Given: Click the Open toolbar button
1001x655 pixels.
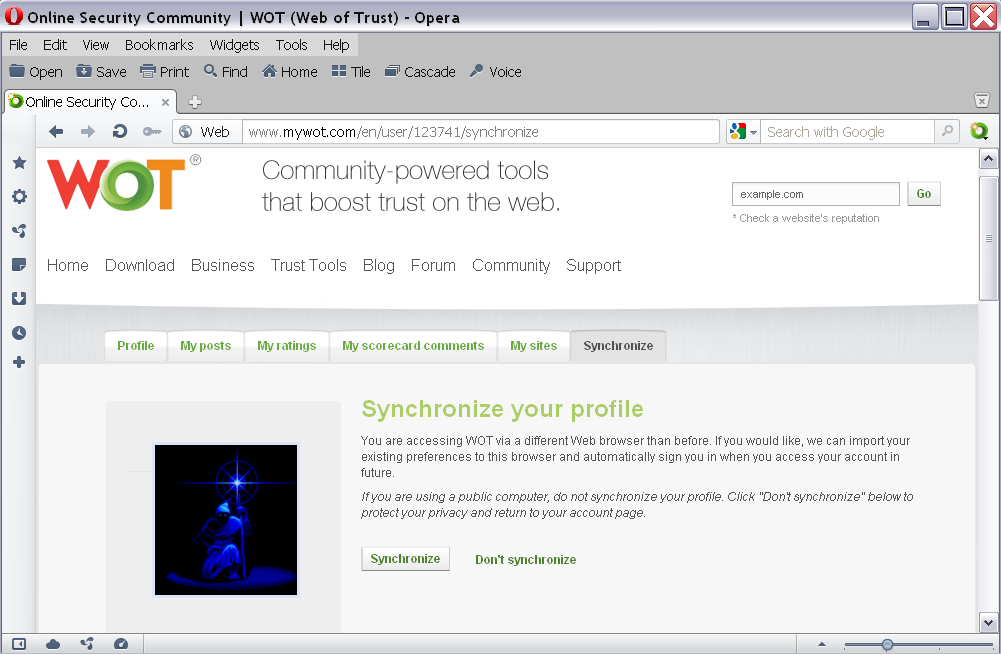Looking at the screenshot, I should (36, 72).
